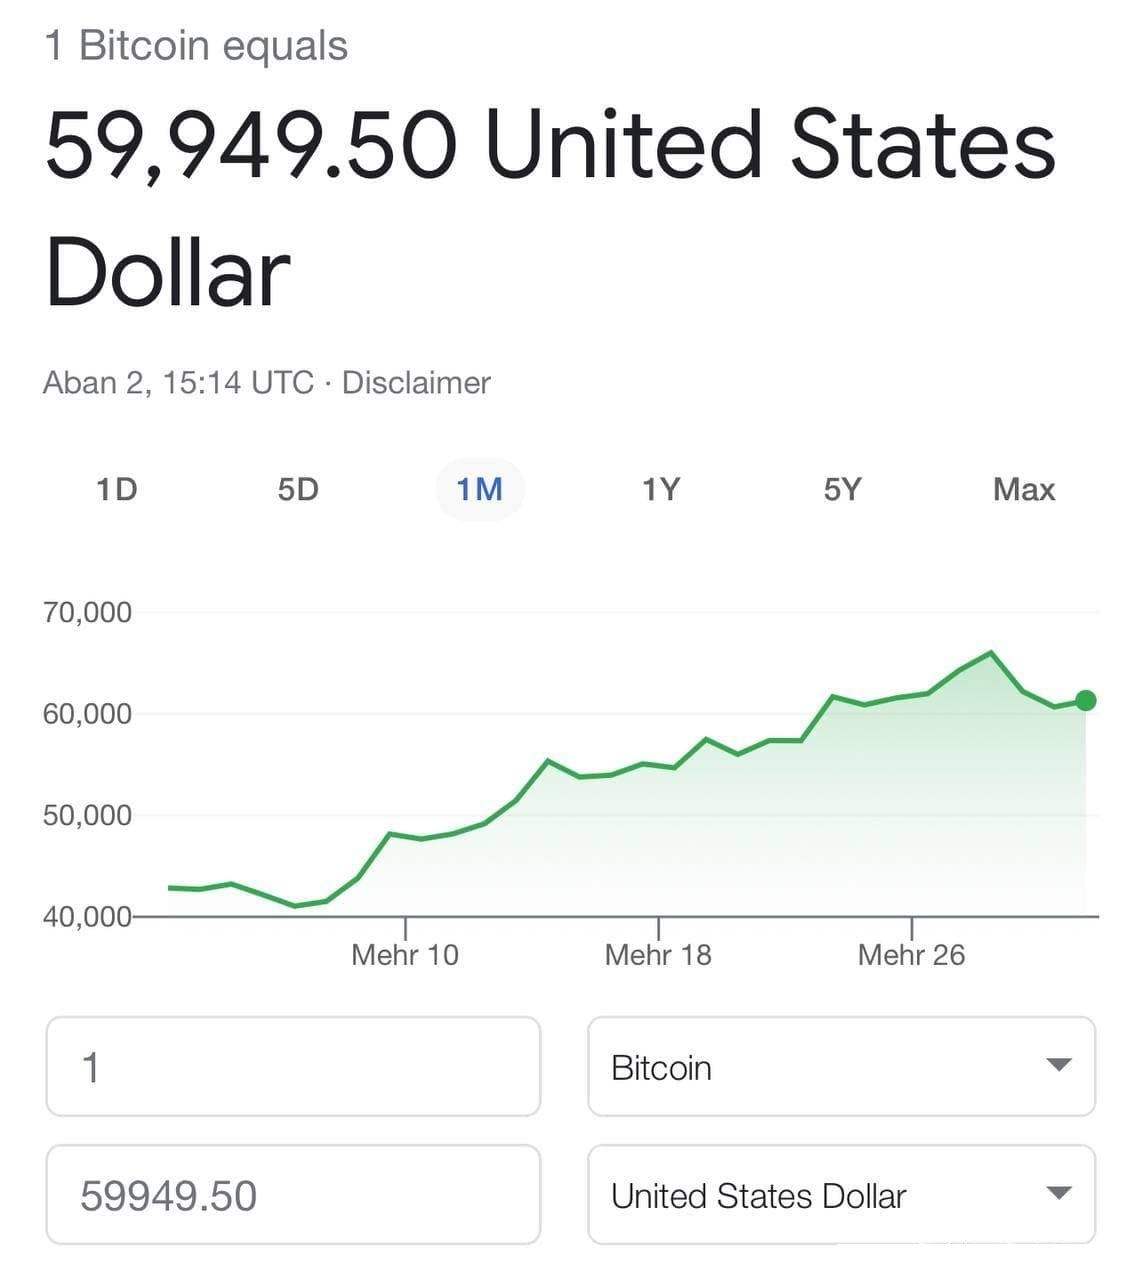
Task: Select the Max time range
Action: (1024, 489)
